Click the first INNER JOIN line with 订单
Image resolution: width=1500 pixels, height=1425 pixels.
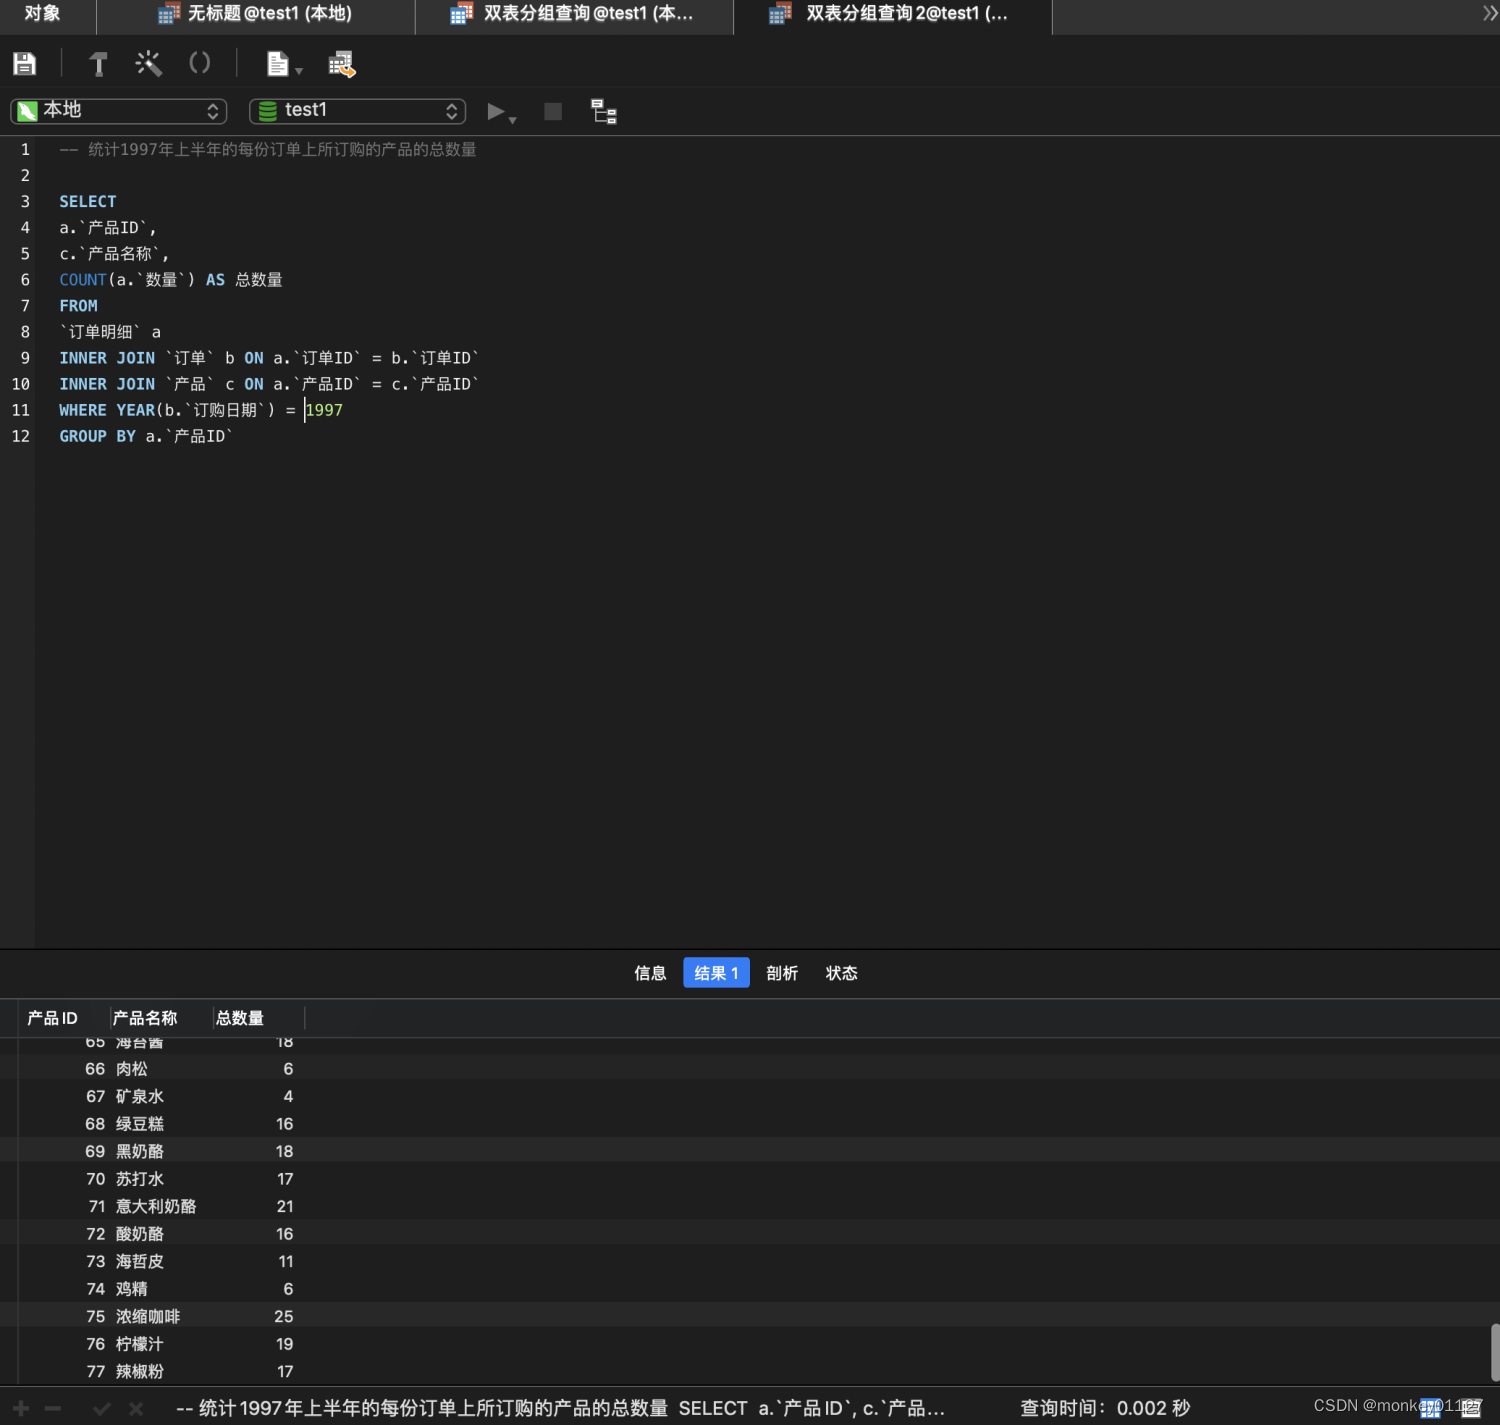tap(269, 358)
